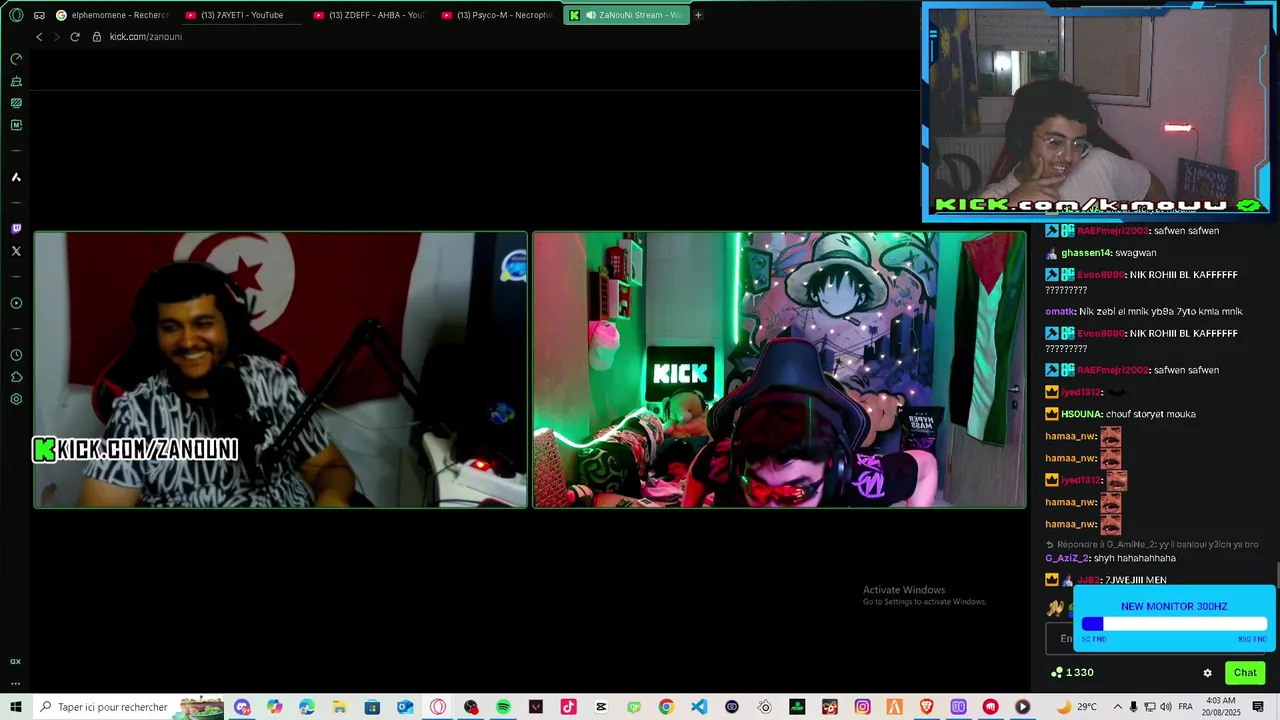Go forward to the next page
This screenshot has height=720, width=1280.
56,37
